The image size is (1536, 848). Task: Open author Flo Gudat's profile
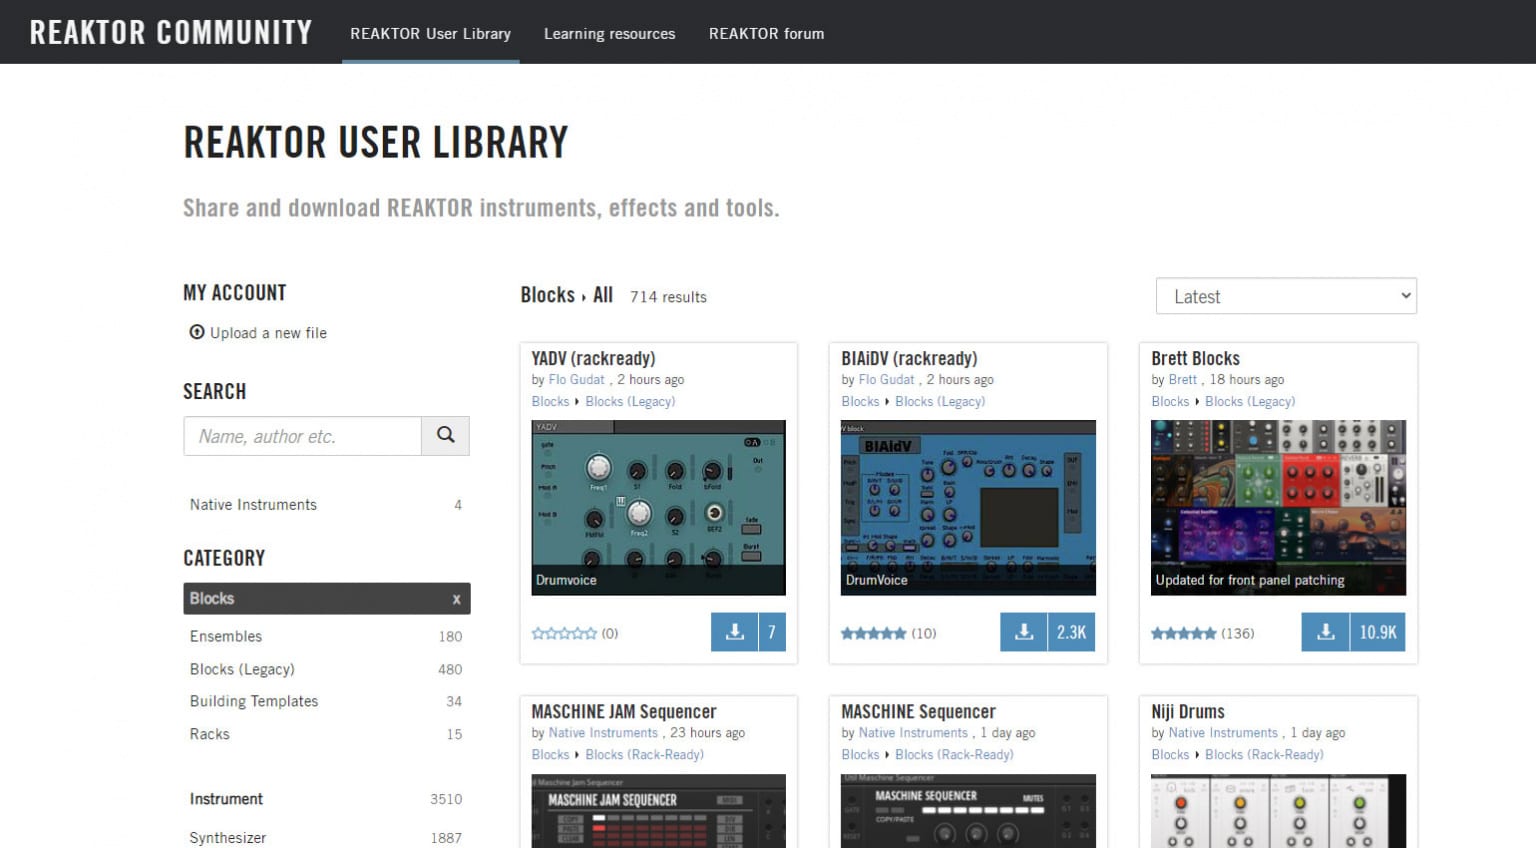576,379
